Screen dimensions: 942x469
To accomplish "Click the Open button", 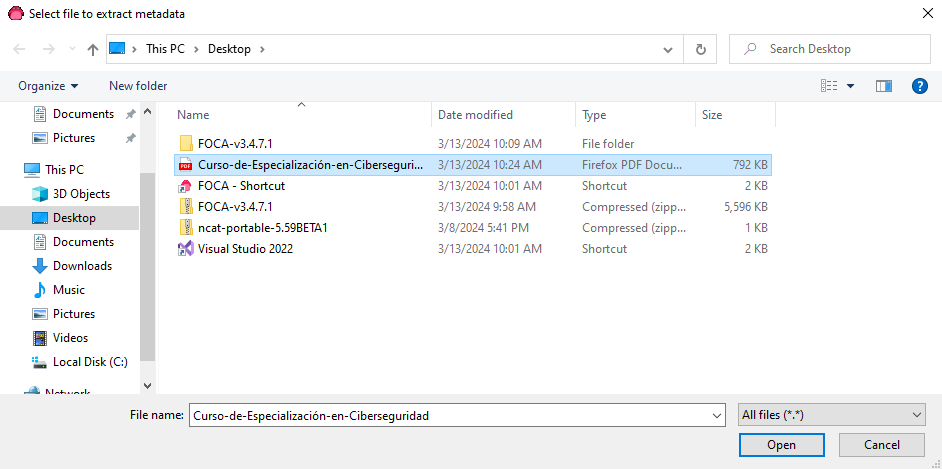I will 782,445.
